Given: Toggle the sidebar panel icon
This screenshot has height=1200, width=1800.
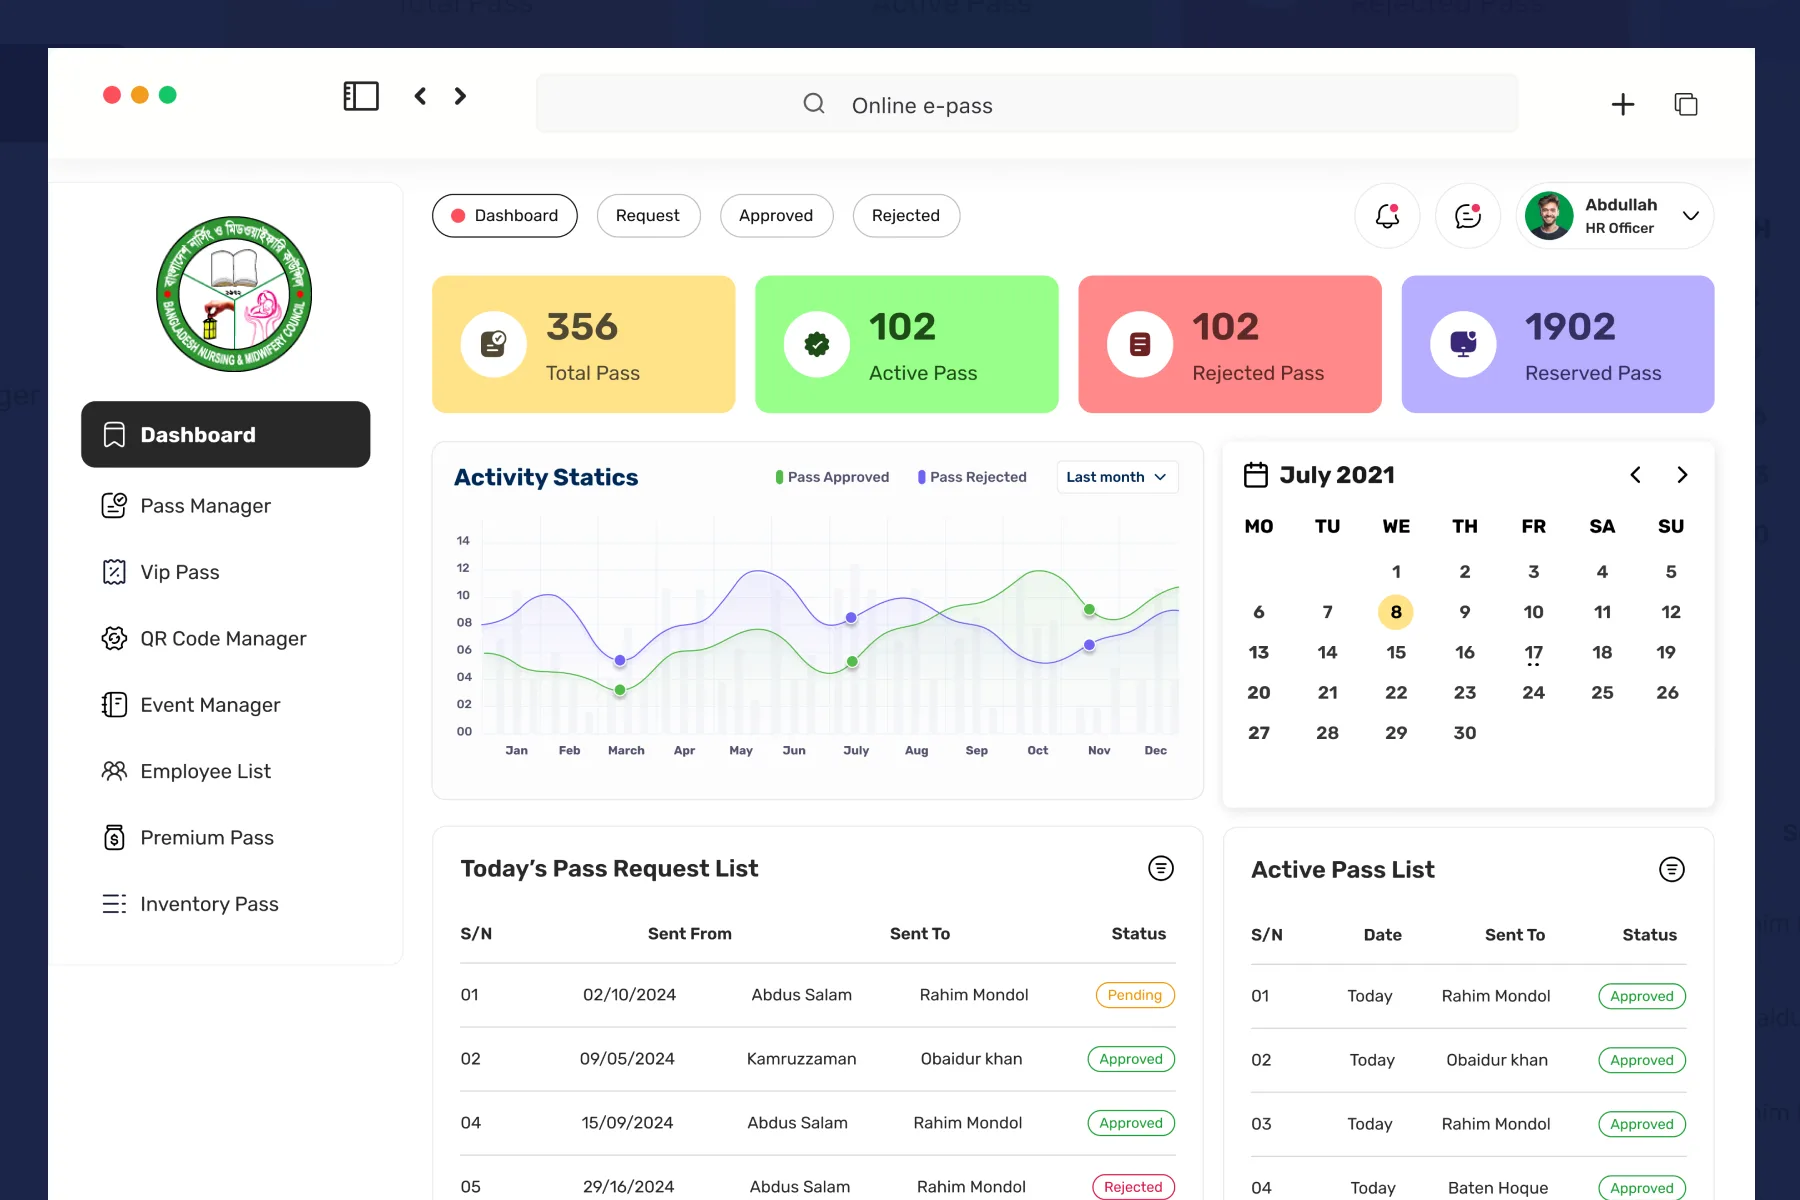Looking at the screenshot, I should point(361,96).
